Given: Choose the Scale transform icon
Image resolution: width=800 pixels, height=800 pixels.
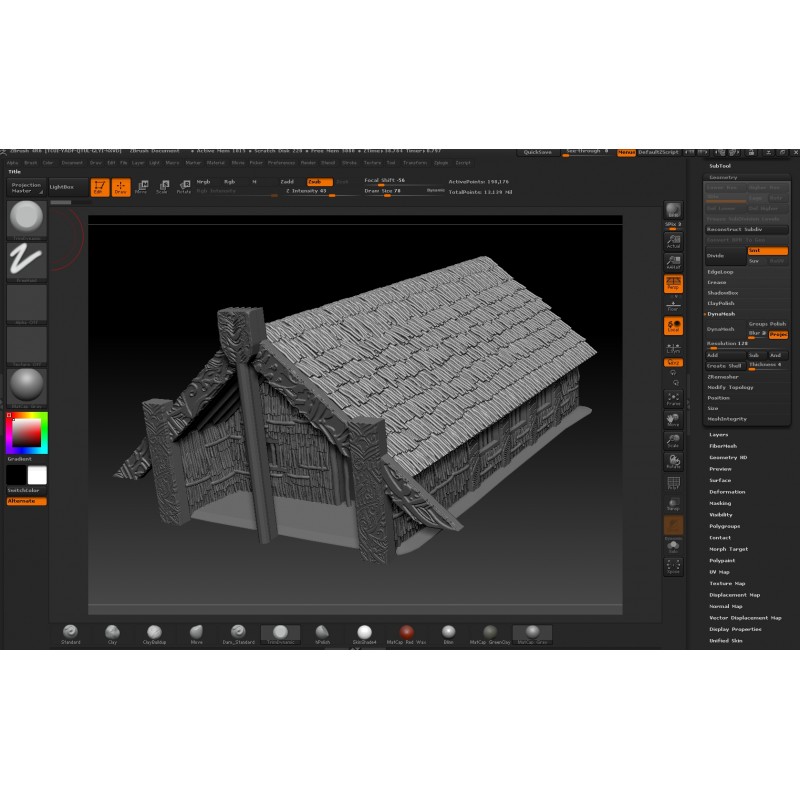Looking at the screenshot, I should (x=162, y=187).
